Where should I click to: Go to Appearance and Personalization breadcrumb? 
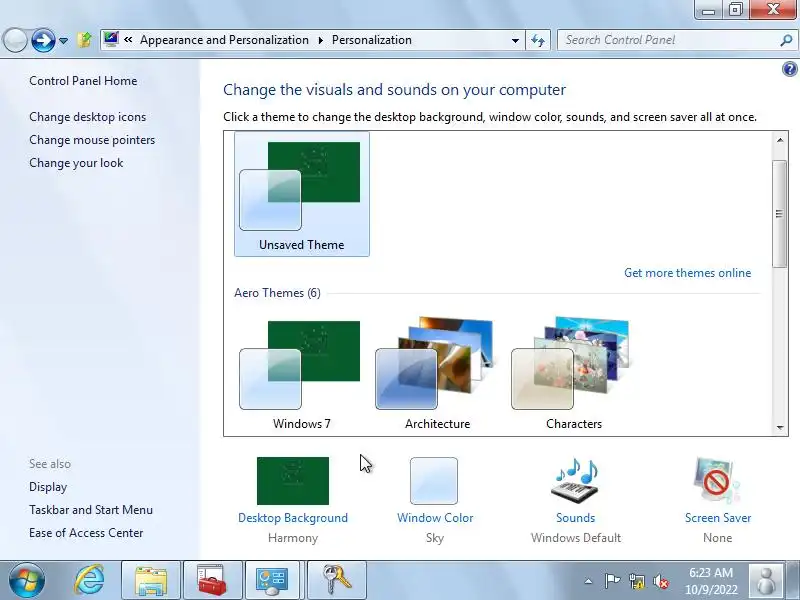(224, 40)
